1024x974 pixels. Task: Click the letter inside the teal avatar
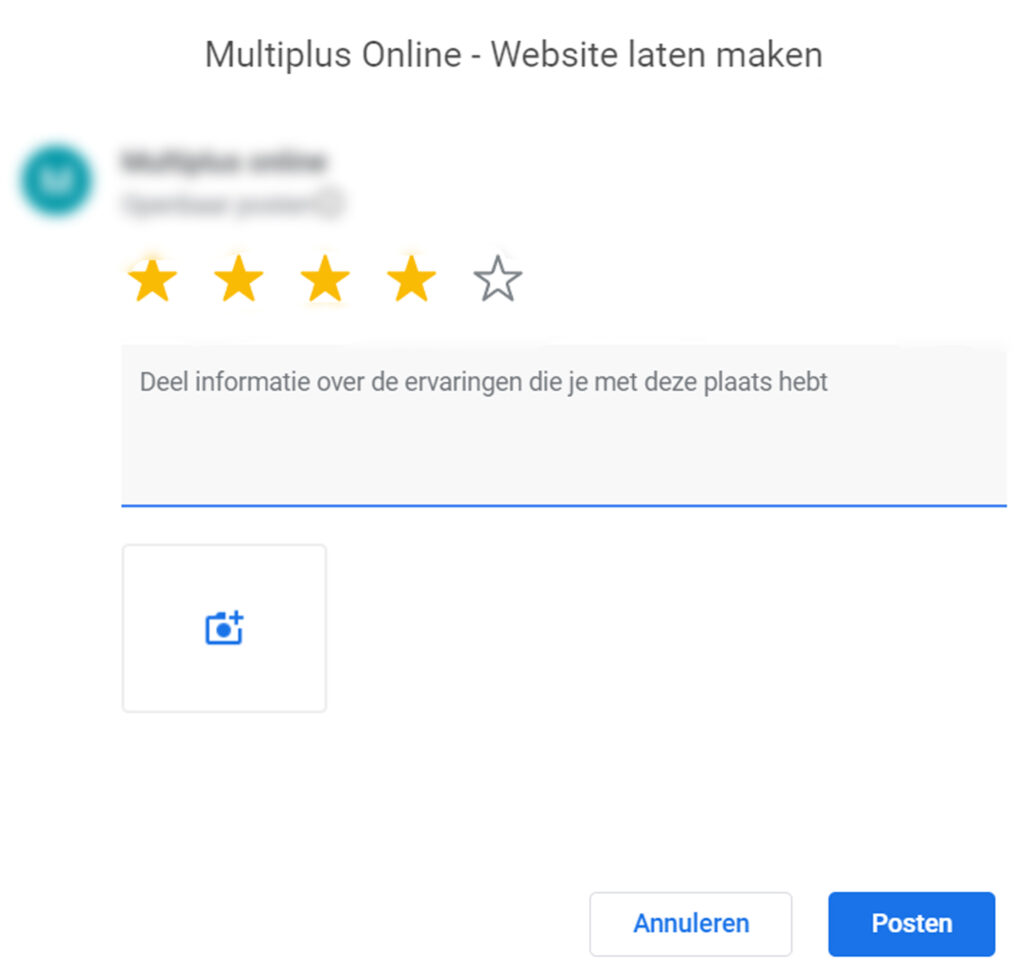56,180
